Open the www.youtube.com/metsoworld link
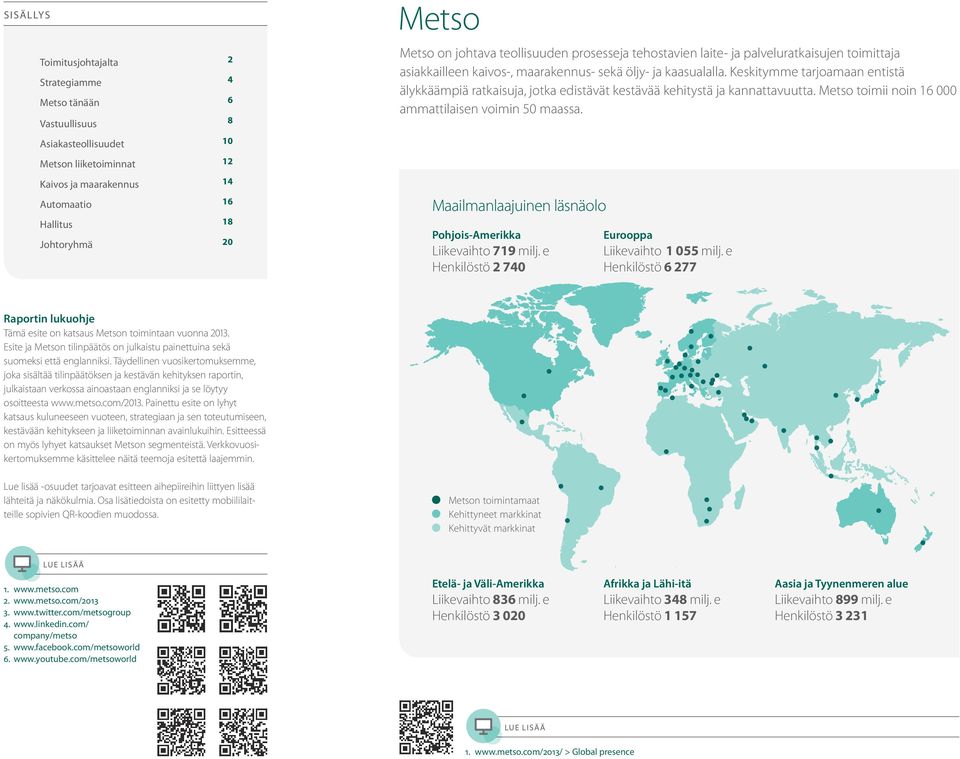Image resolution: width=960 pixels, height=759 pixels. (75, 659)
